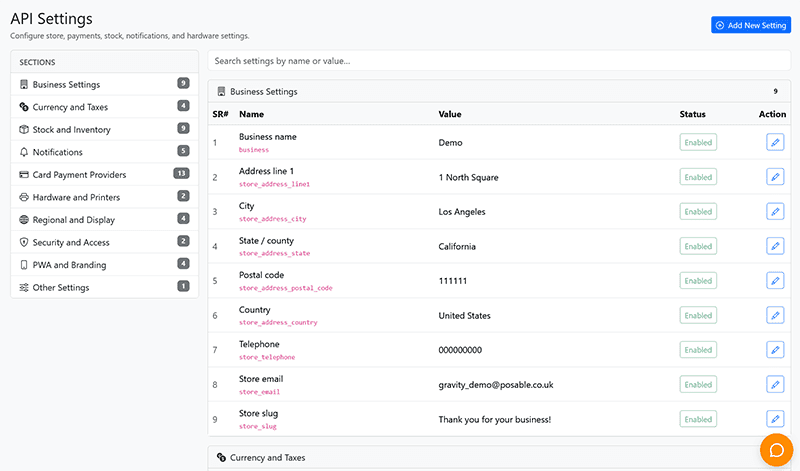
Task: Go to Other Settings section
Action: pos(105,287)
